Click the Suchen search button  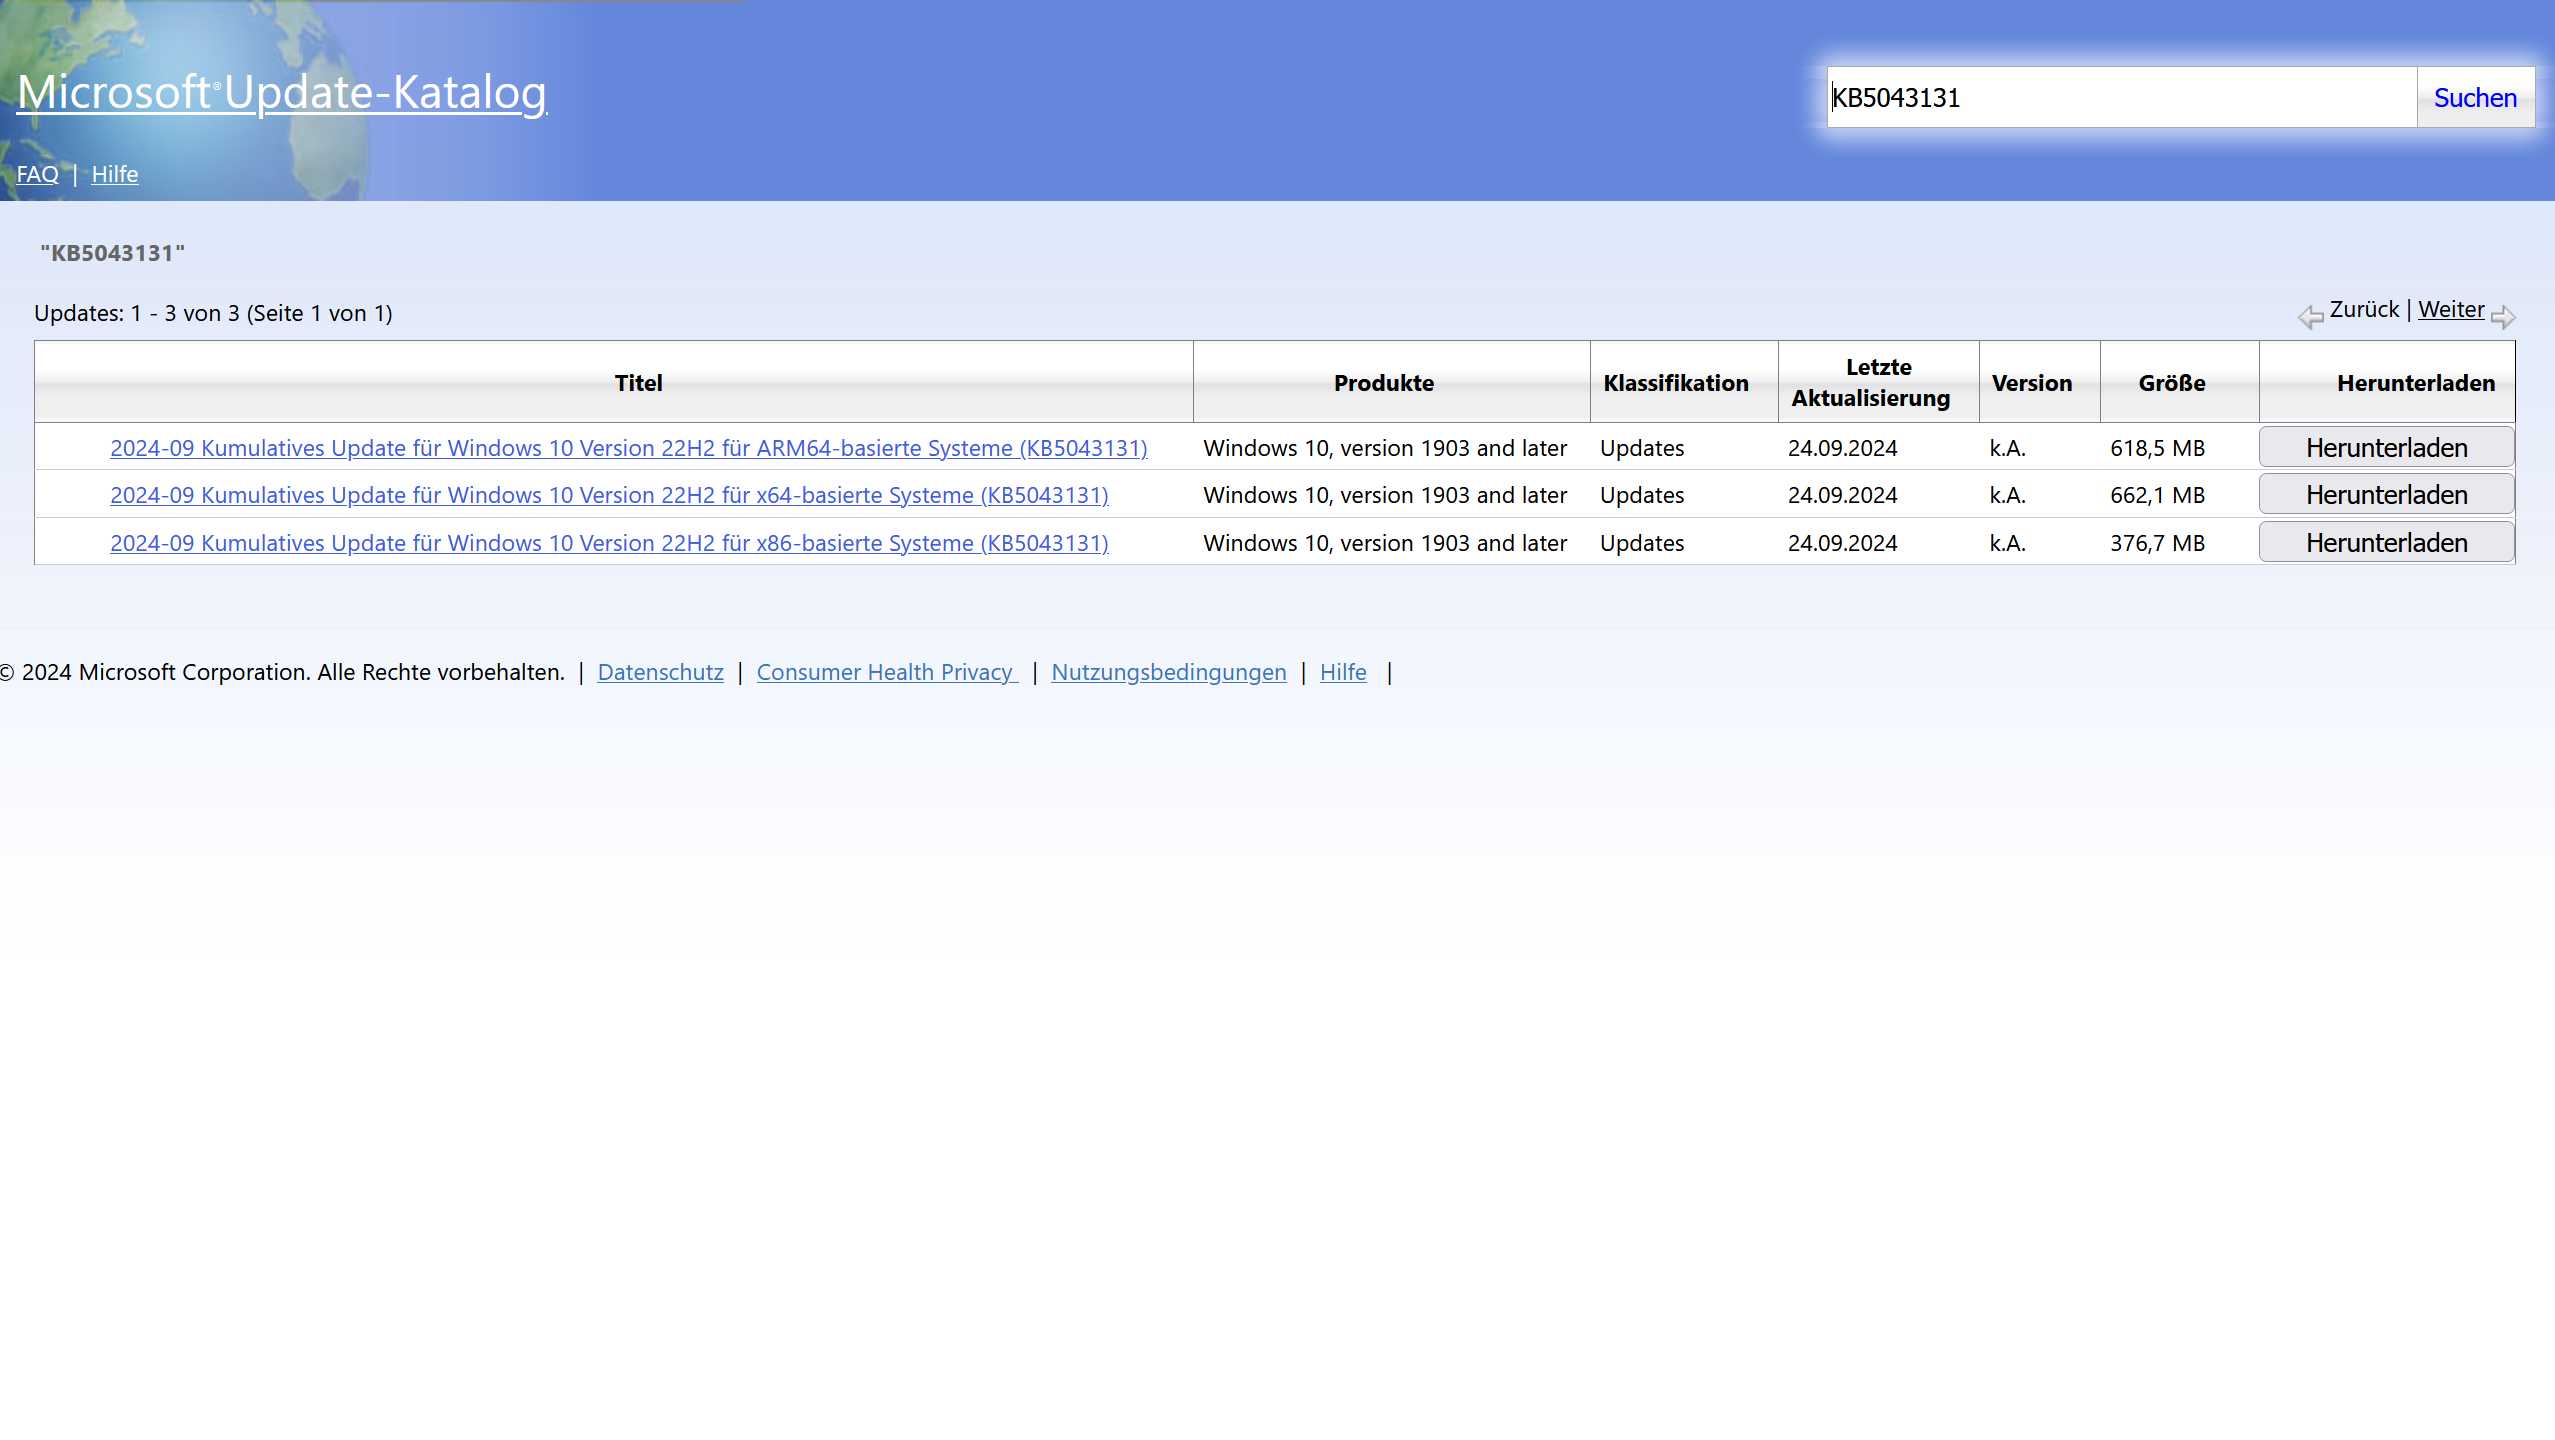2474,98
